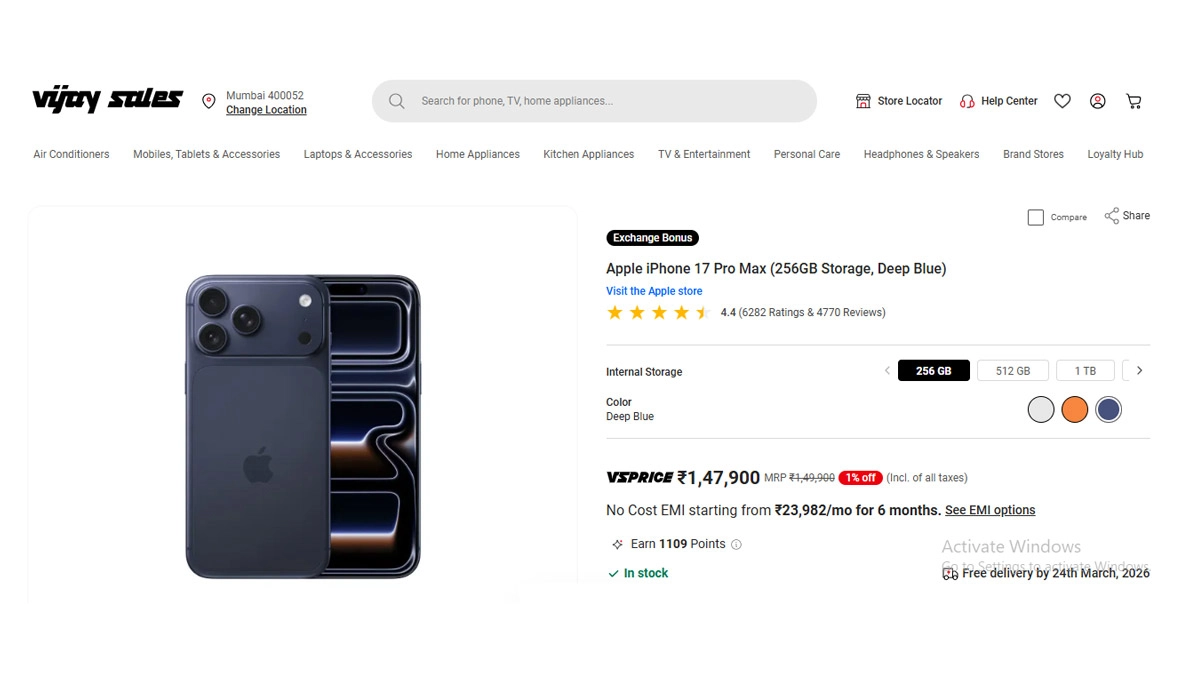Click the wishlist heart icon
Viewport: 1200px width, 675px height.
tap(1062, 101)
